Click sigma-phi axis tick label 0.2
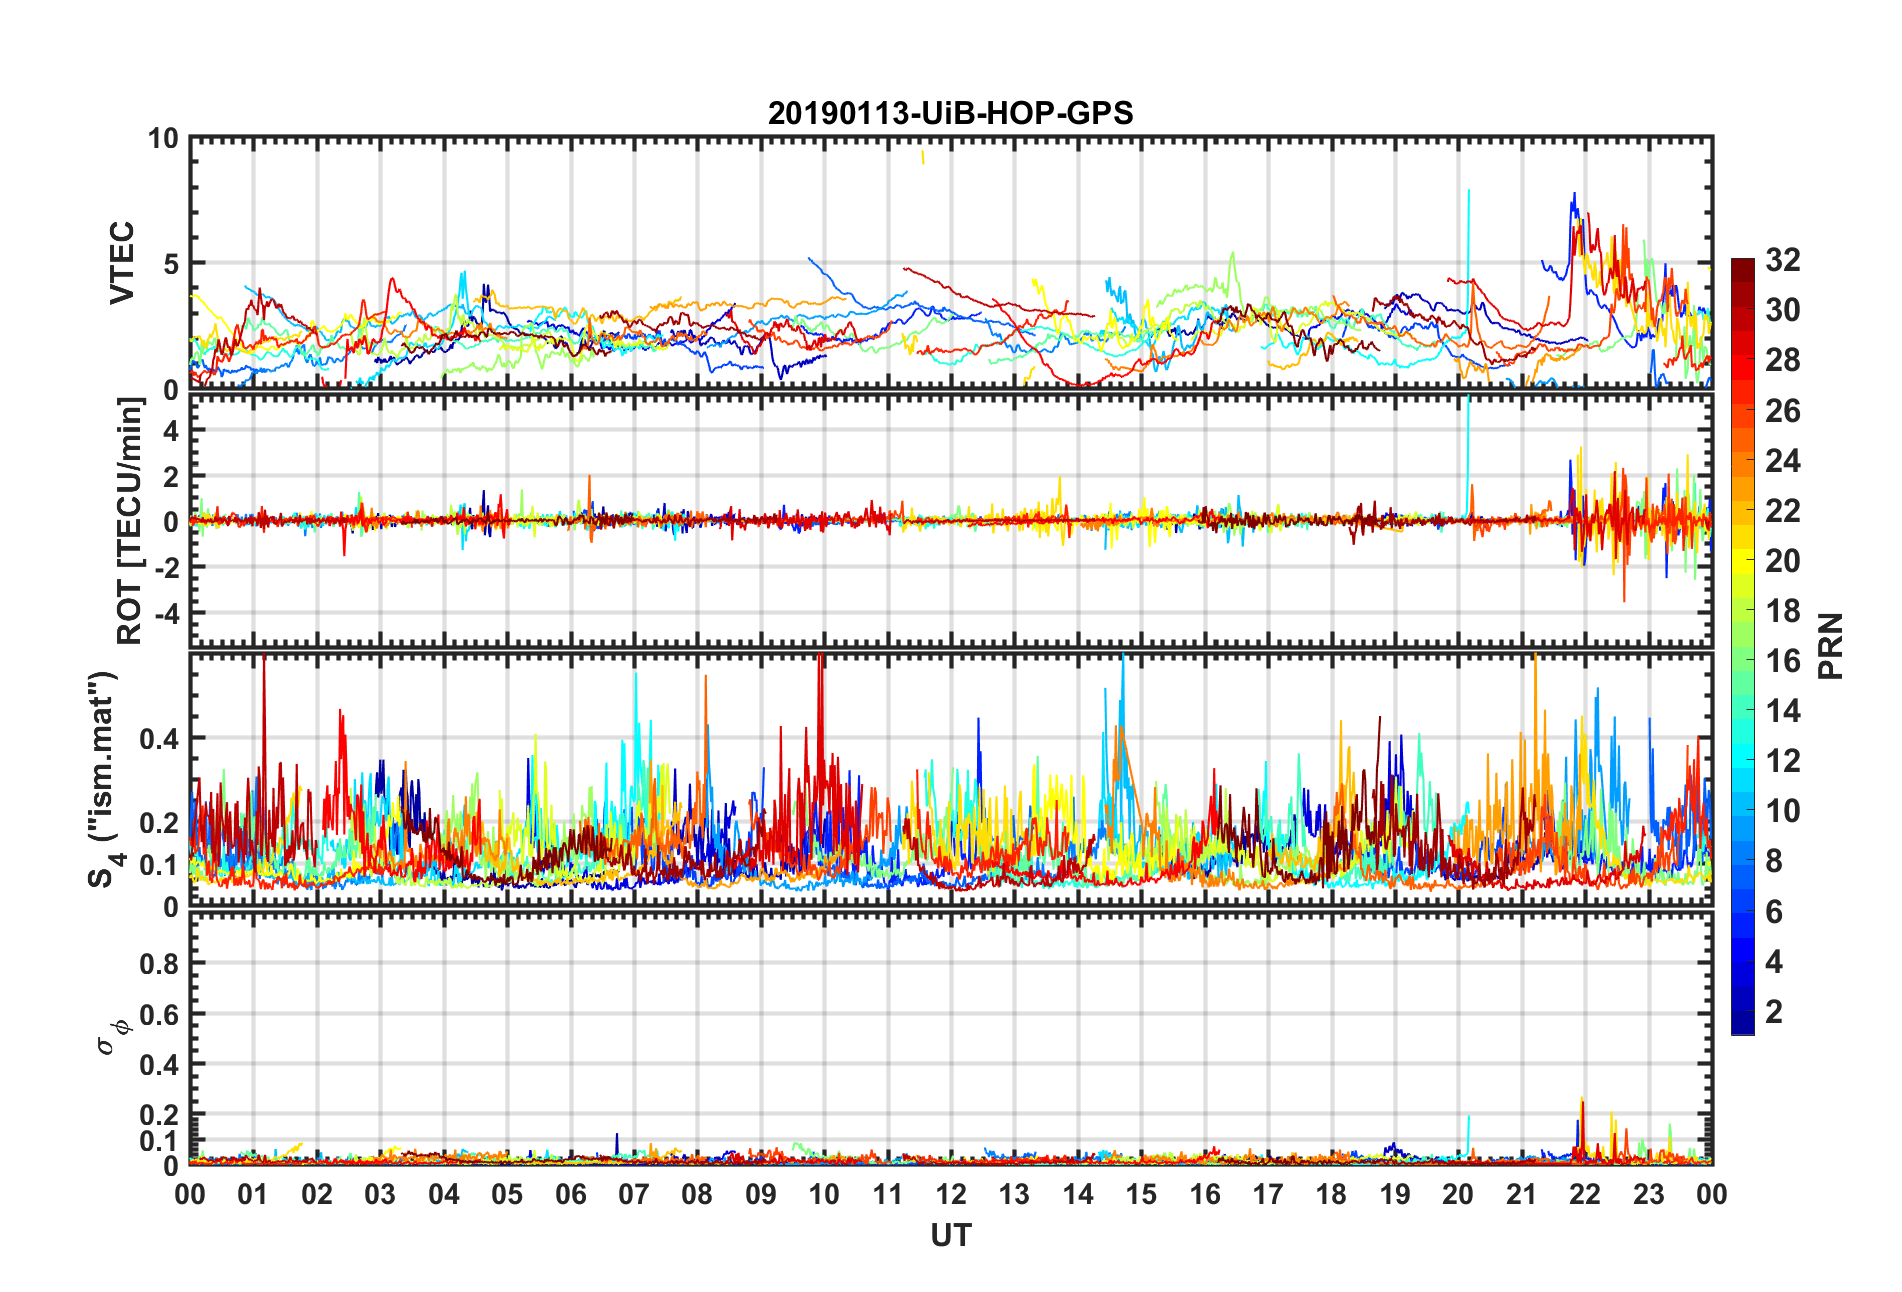Image resolution: width=1902 pixels, height=1292 pixels. pos(160,1115)
